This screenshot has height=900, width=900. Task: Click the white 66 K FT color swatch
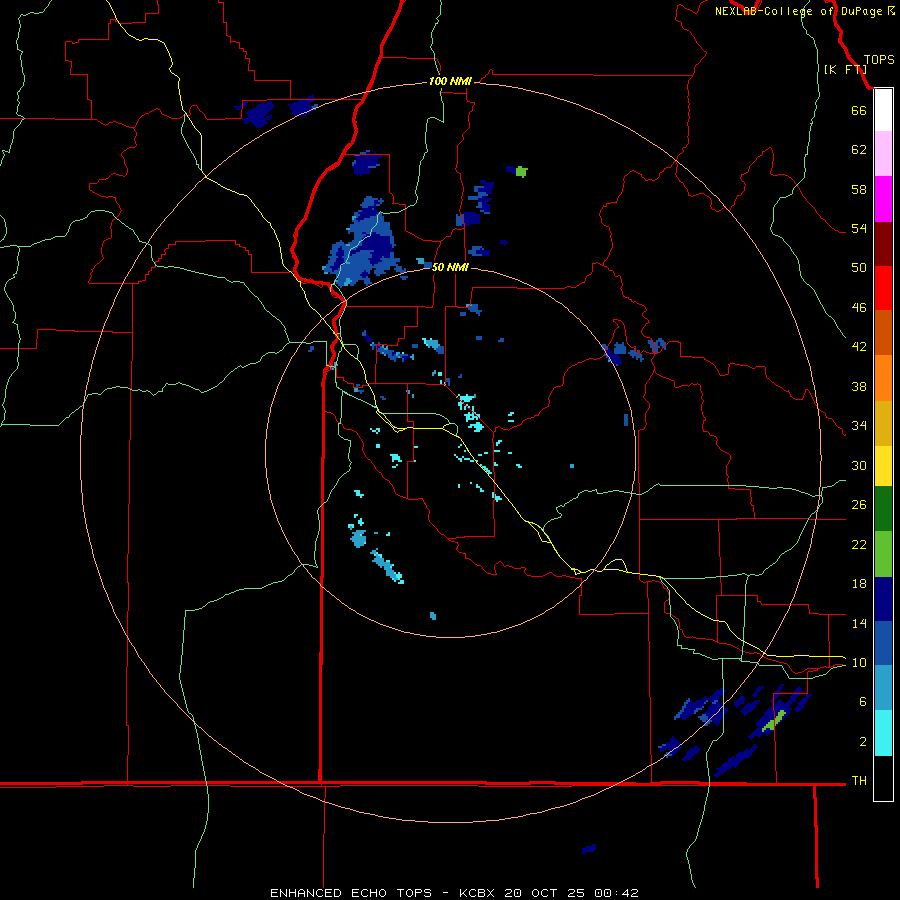(x=883, y=110)
